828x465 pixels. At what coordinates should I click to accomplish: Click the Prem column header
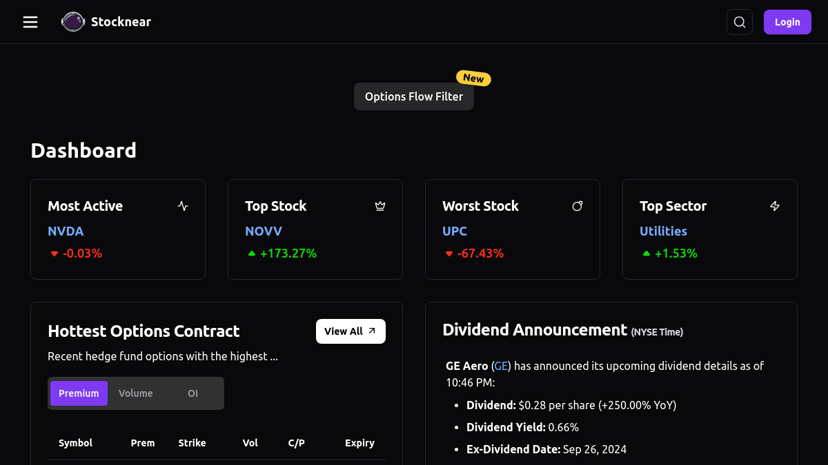[143, 443]
